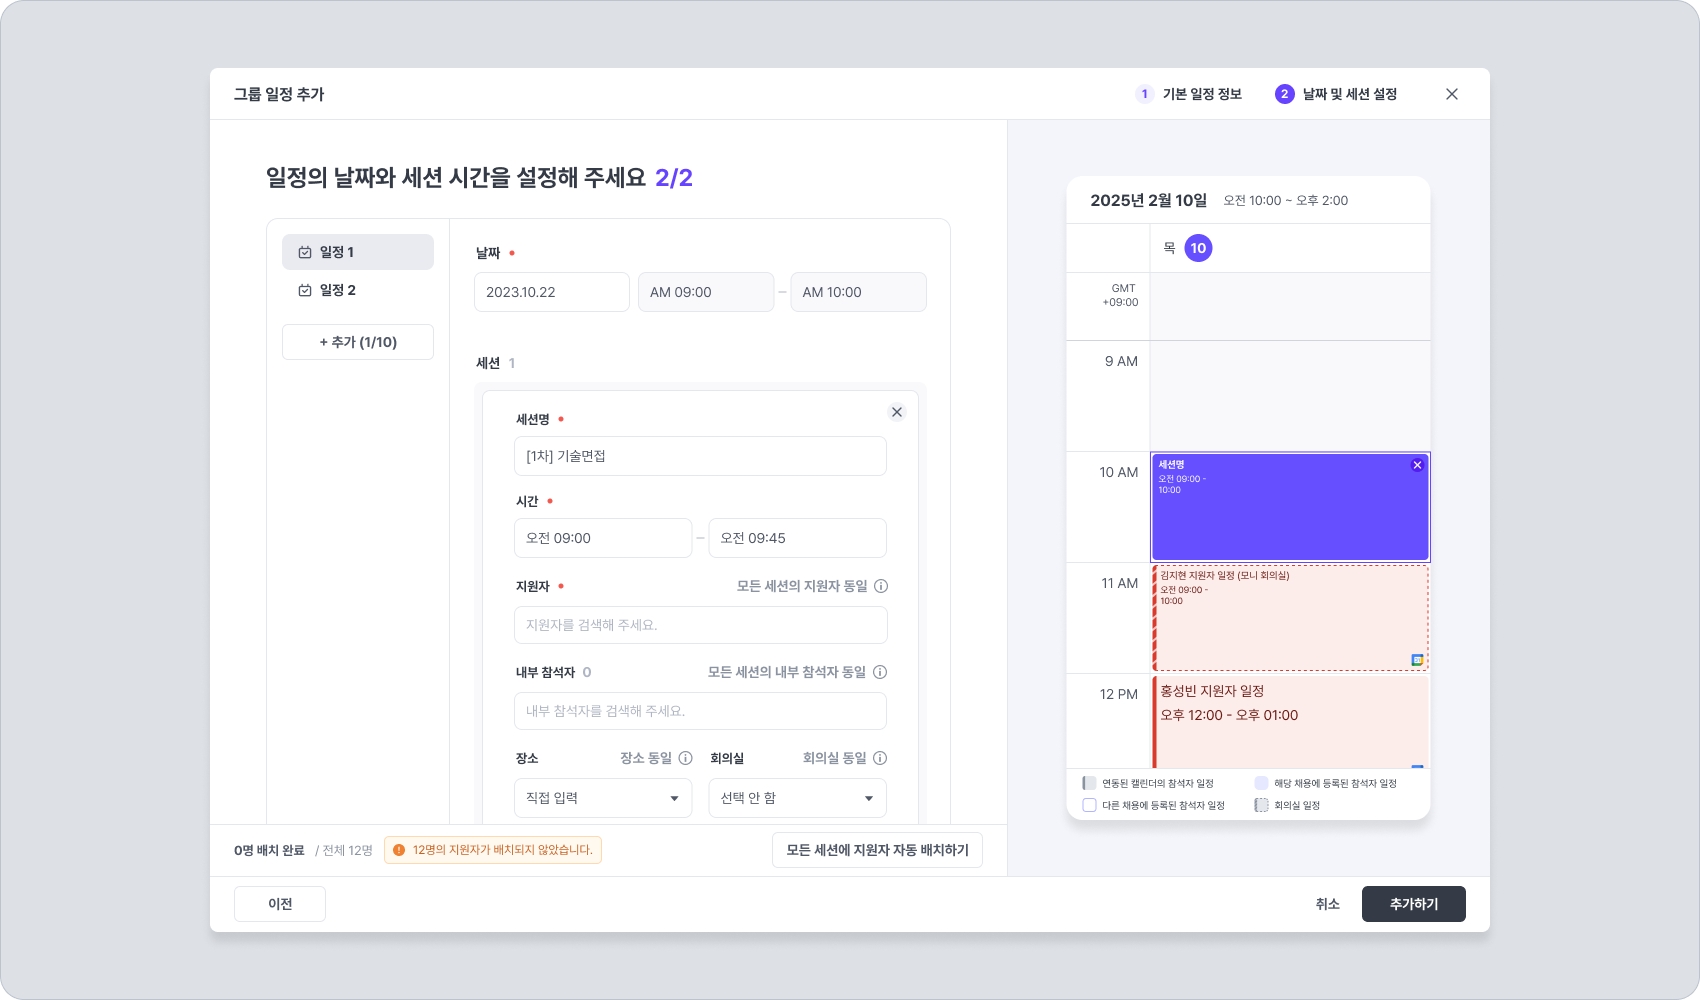Select the 김지현 지원자 일정 calendar event
1700x1000 pixels.
click(x=1290, y=618)
